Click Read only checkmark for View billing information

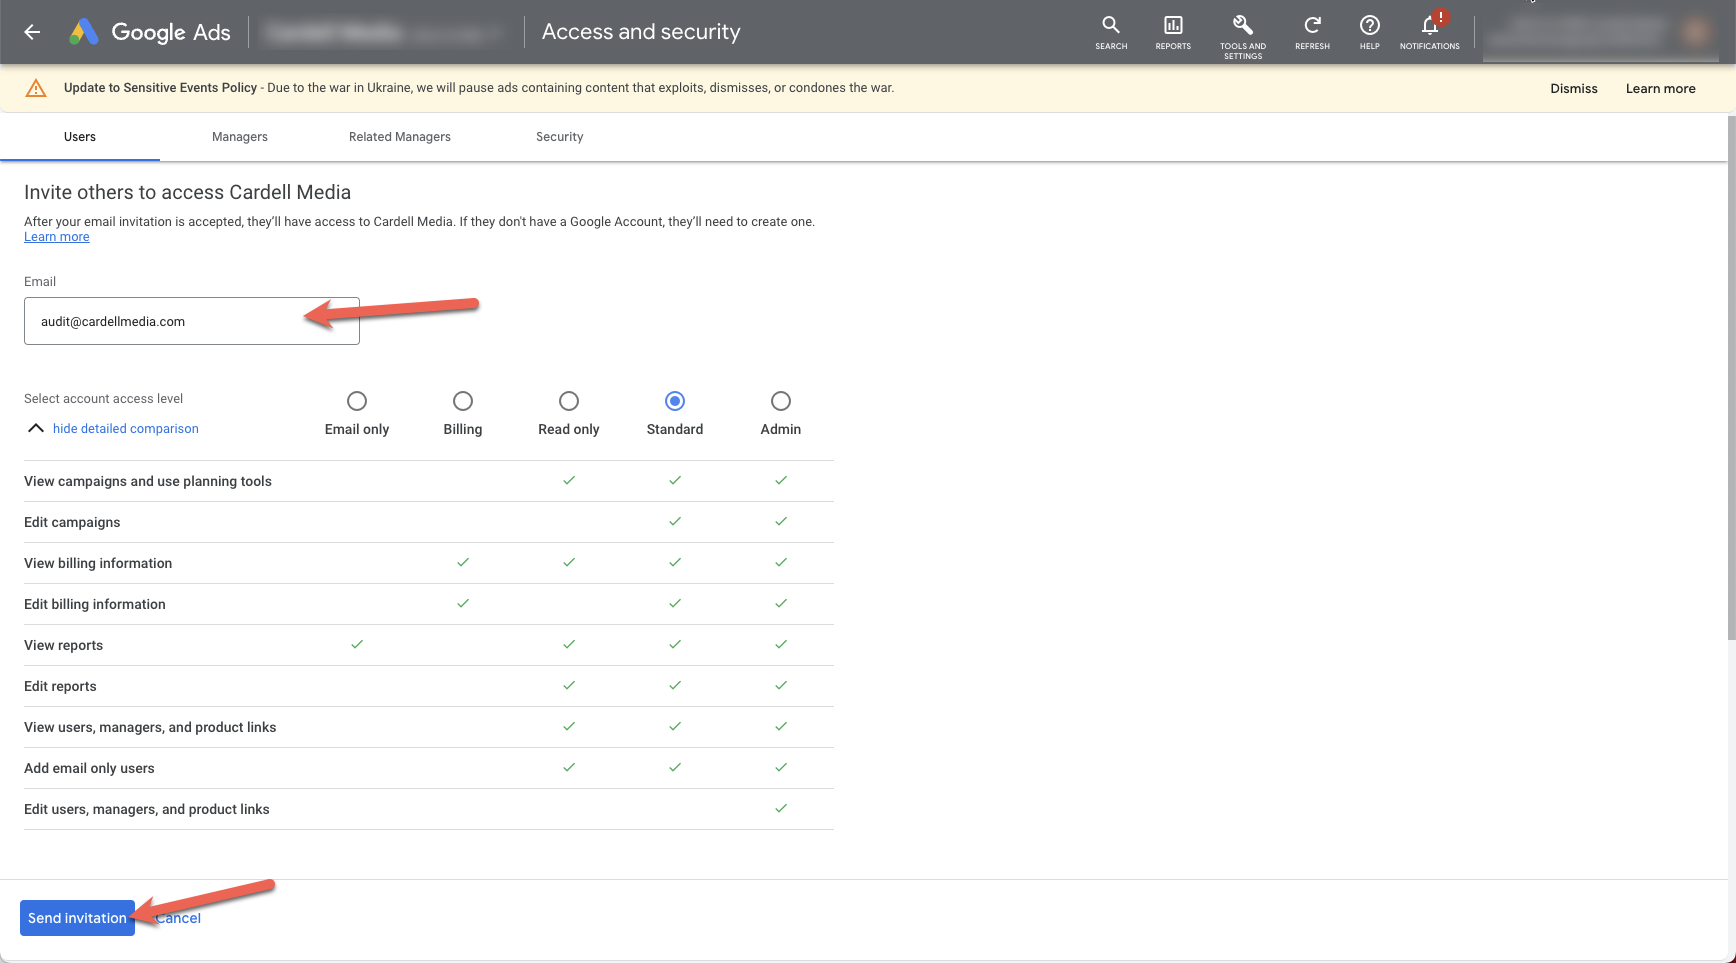pos(569,562)
